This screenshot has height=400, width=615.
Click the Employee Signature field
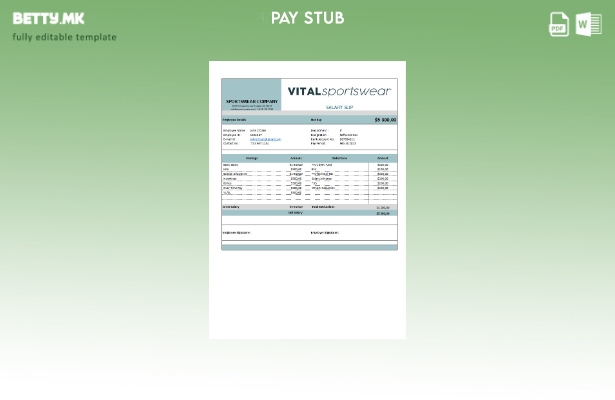point(237,233)
